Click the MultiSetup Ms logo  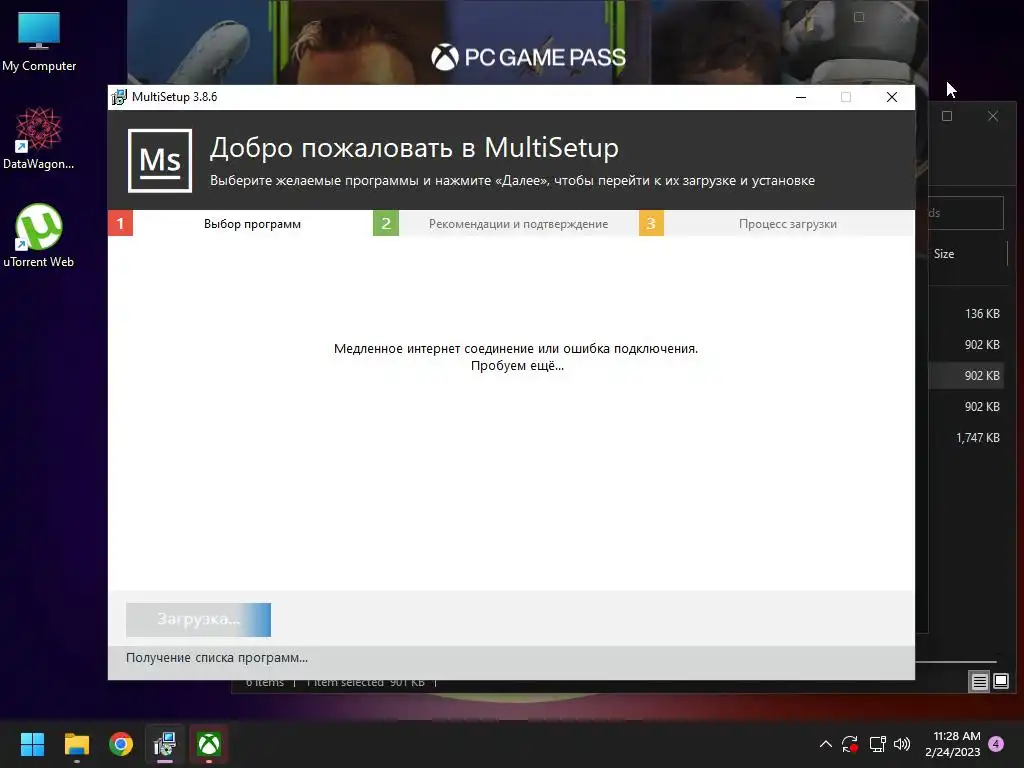[x=160, y=161]
